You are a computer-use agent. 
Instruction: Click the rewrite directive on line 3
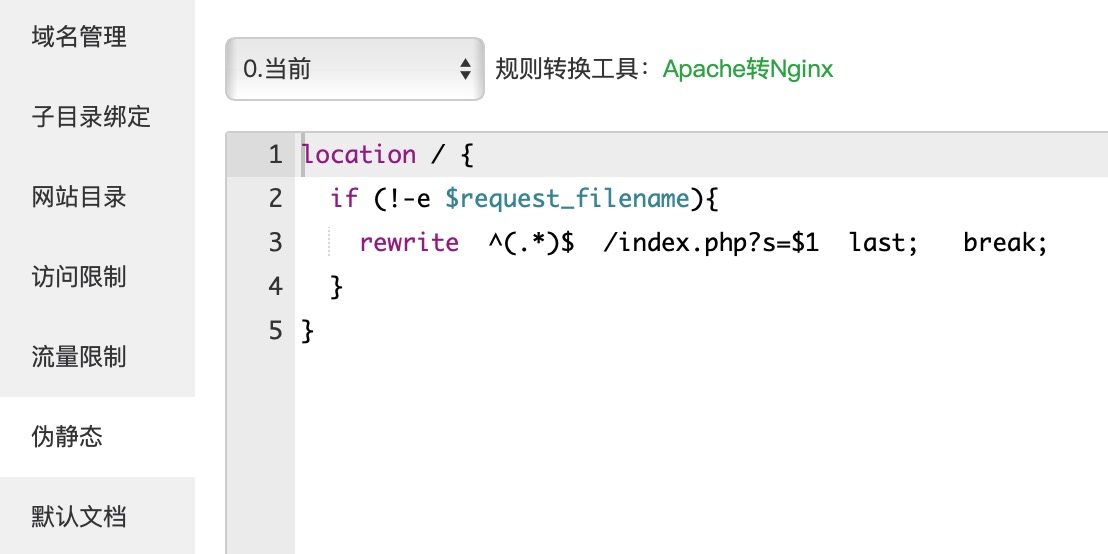(409, 243)
